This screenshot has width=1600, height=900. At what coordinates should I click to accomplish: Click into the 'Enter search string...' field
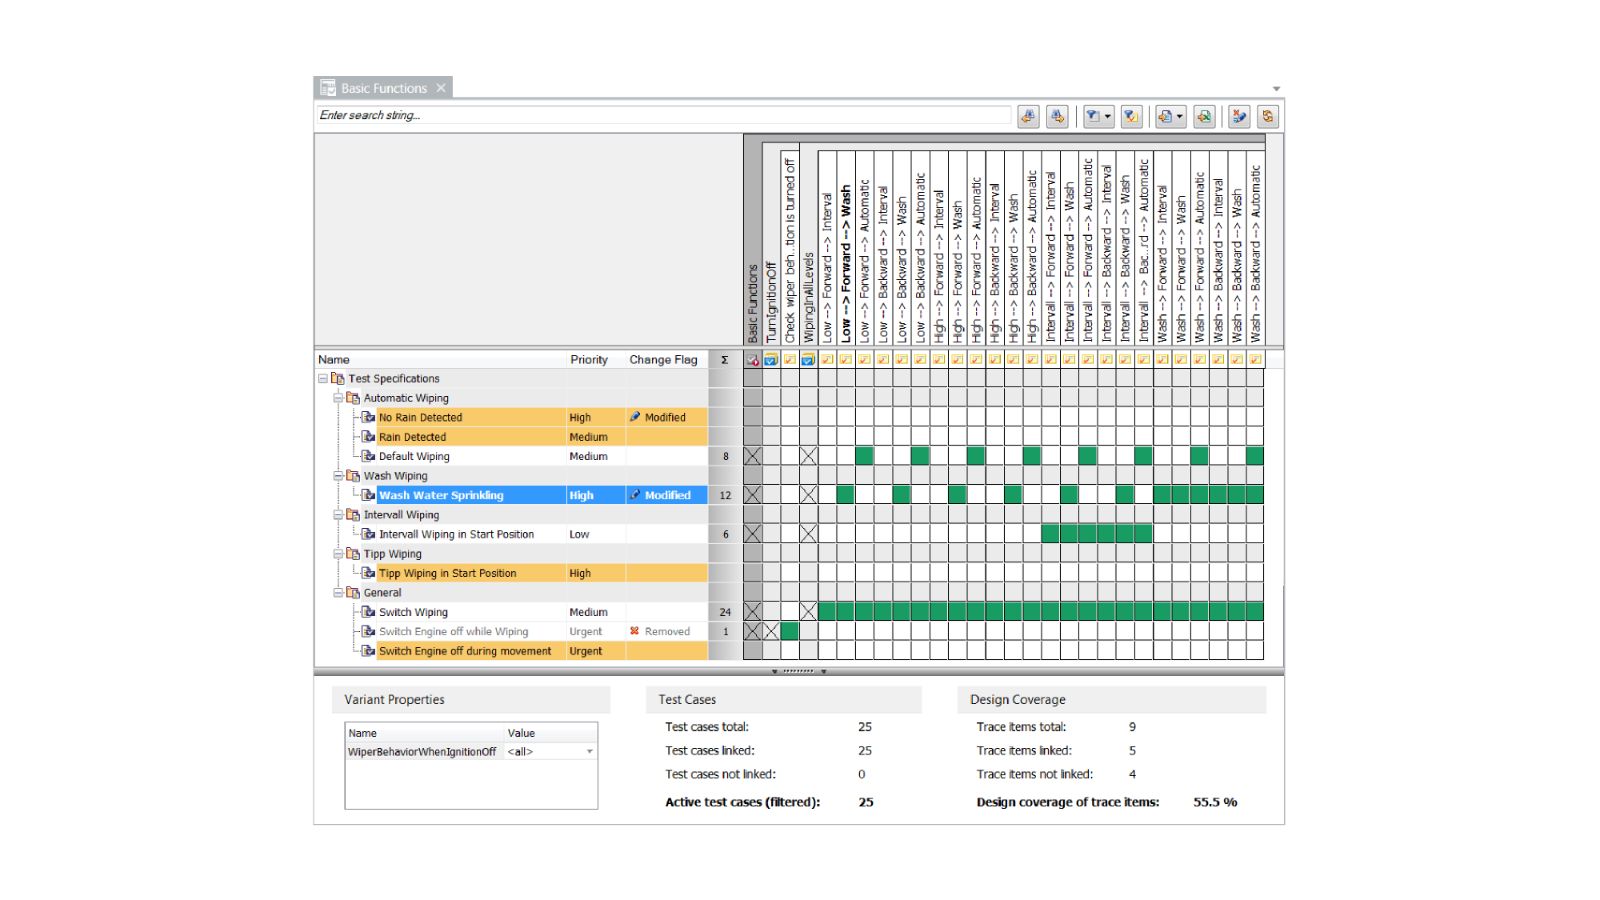pos(664,116)
